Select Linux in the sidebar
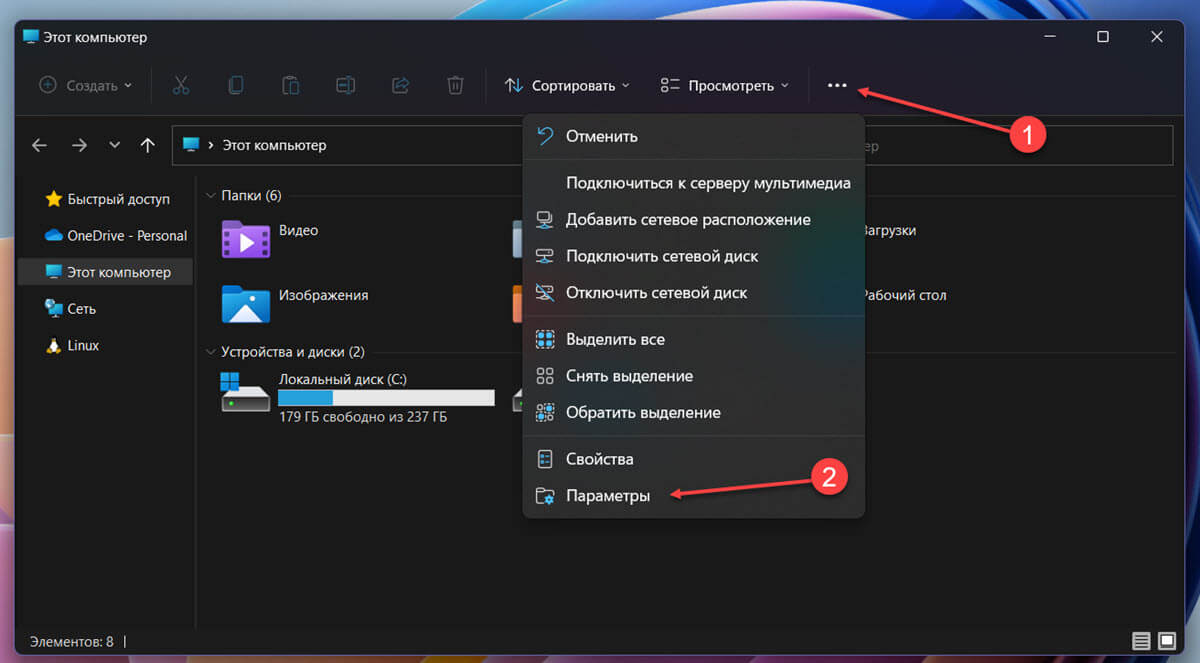The height and width of the screenshot is (663, 1200). point(106,345)
